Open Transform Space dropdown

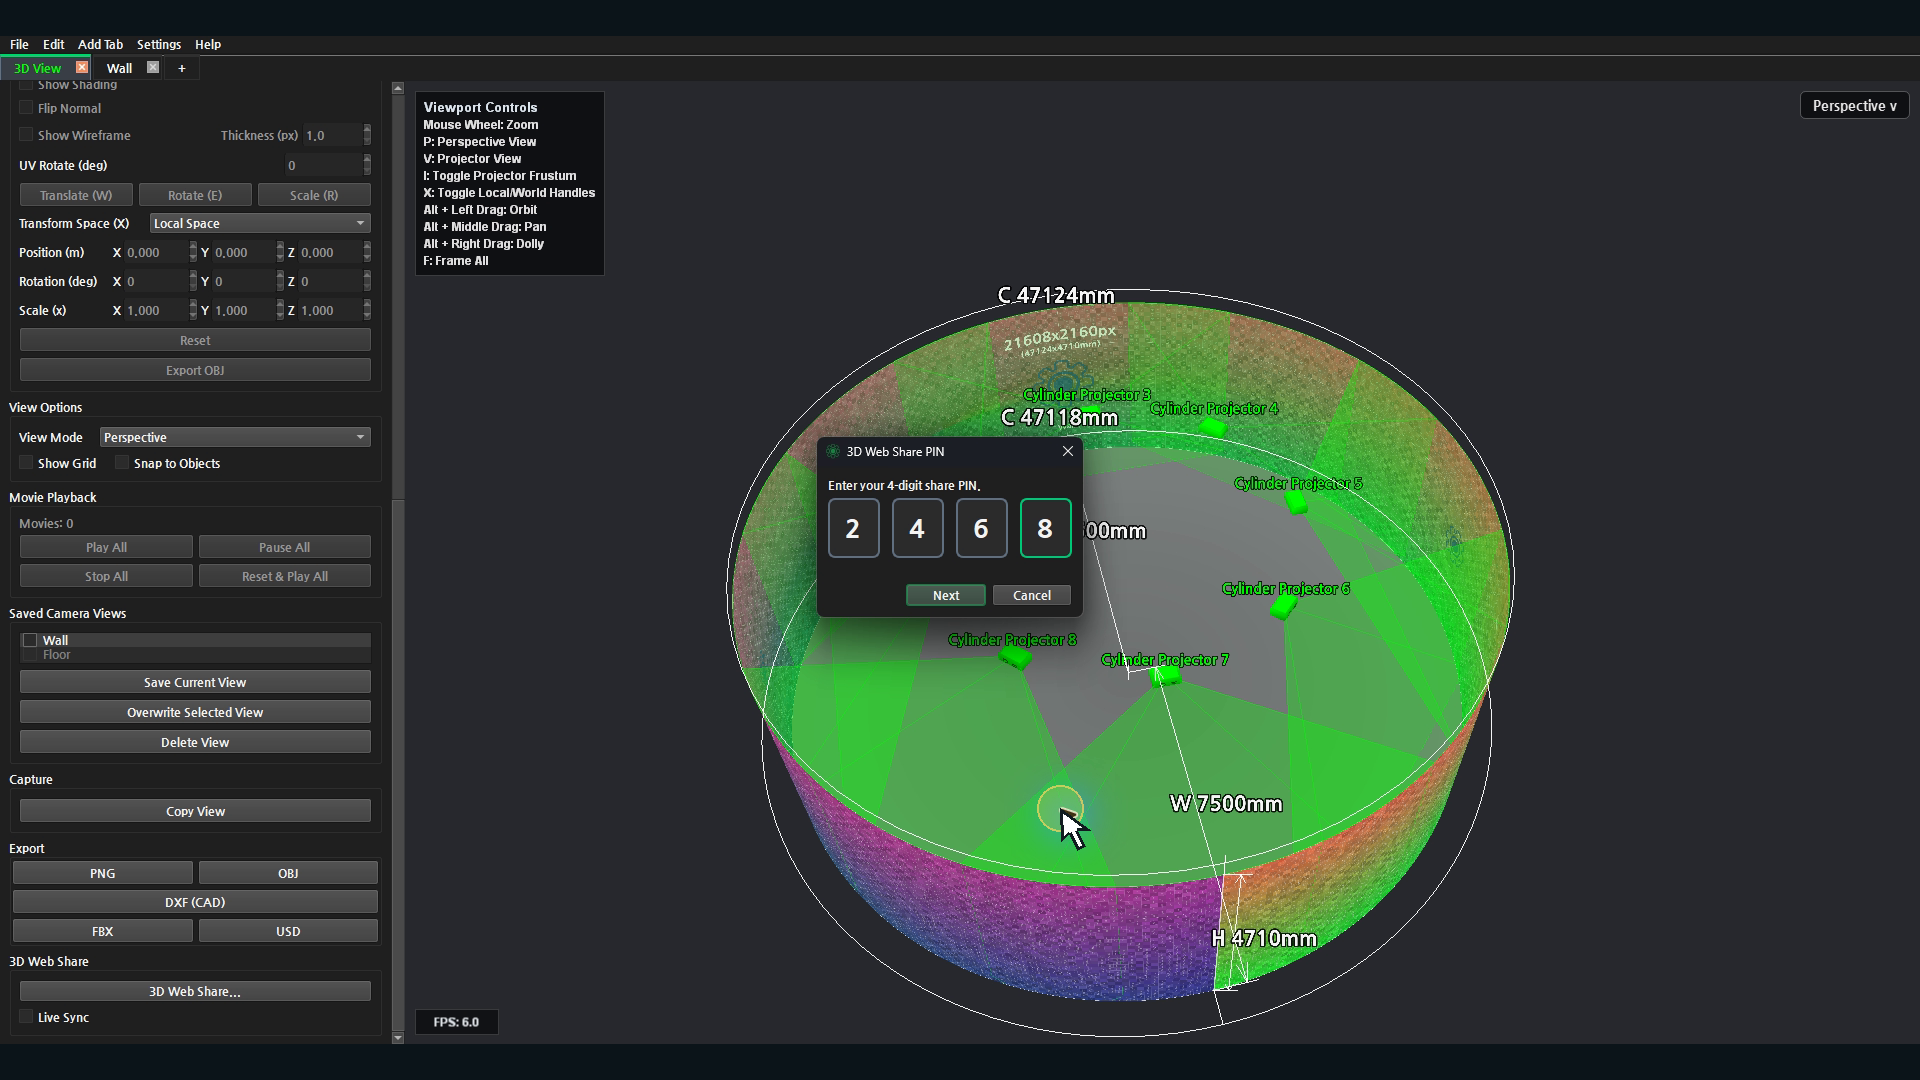click(x=260, y=223)
